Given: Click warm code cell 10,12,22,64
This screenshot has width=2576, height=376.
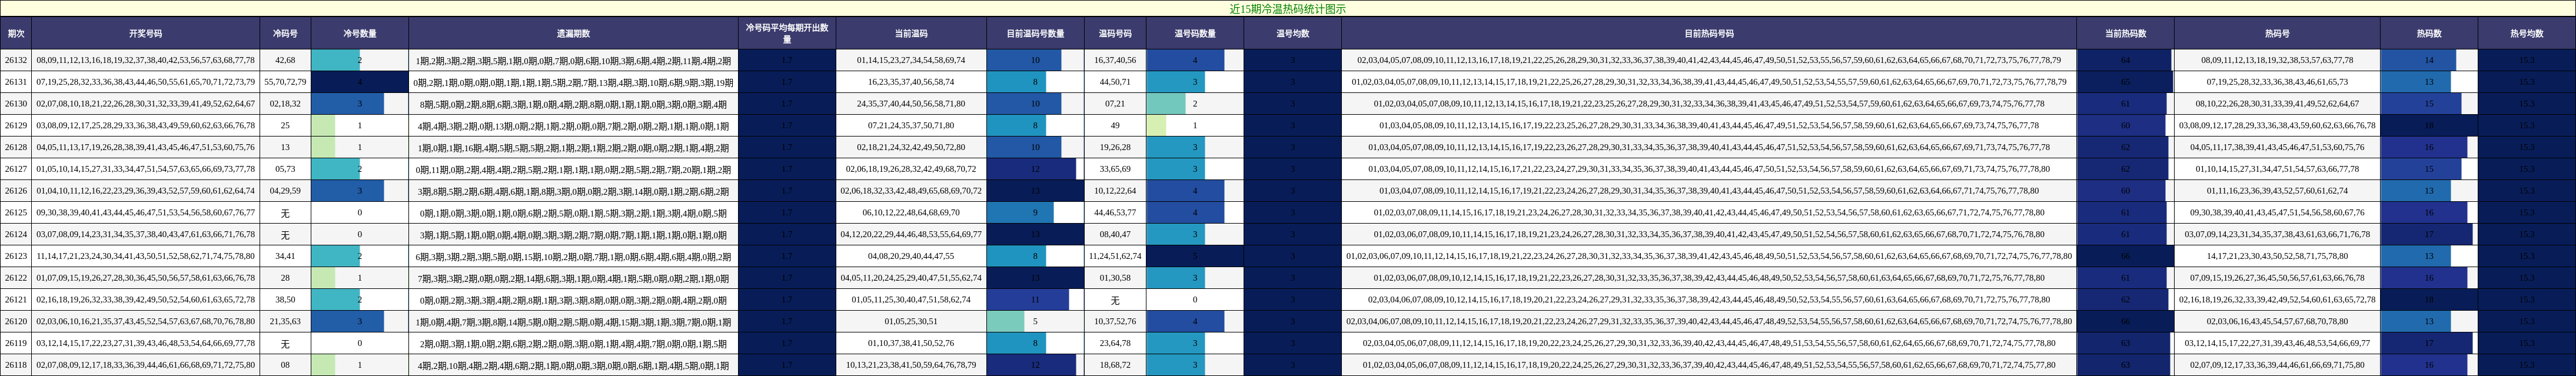Looking at the screenshot, I should [x=1115, y=191].
